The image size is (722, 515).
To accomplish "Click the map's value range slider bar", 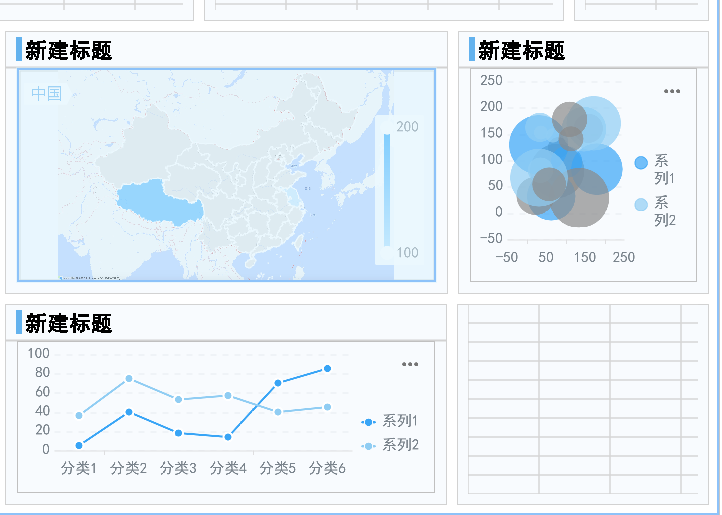I will coord(387,190).
